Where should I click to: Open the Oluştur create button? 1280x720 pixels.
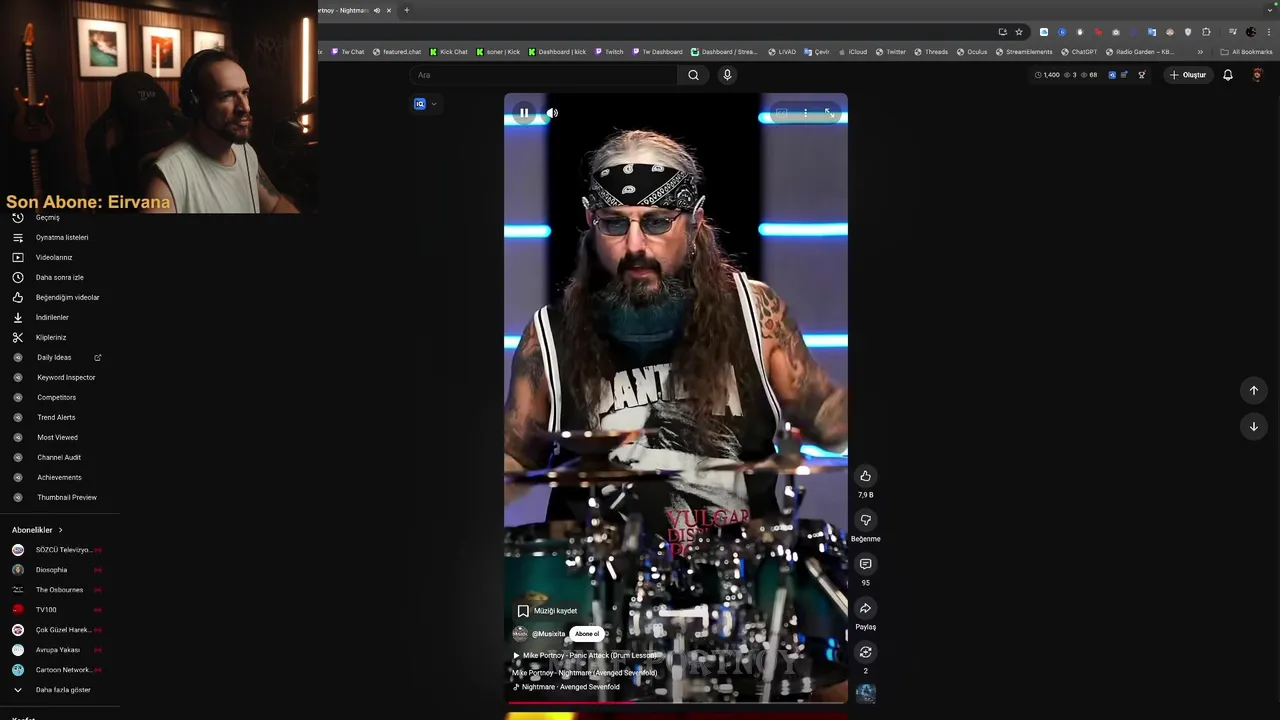click(x=1188, y=75)
